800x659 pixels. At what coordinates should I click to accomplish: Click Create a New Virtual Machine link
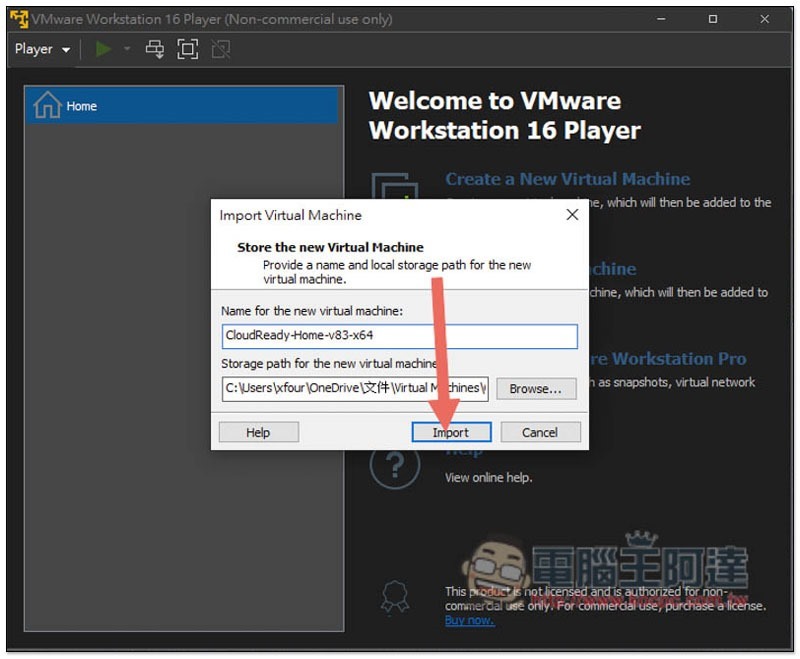(567, 179)
